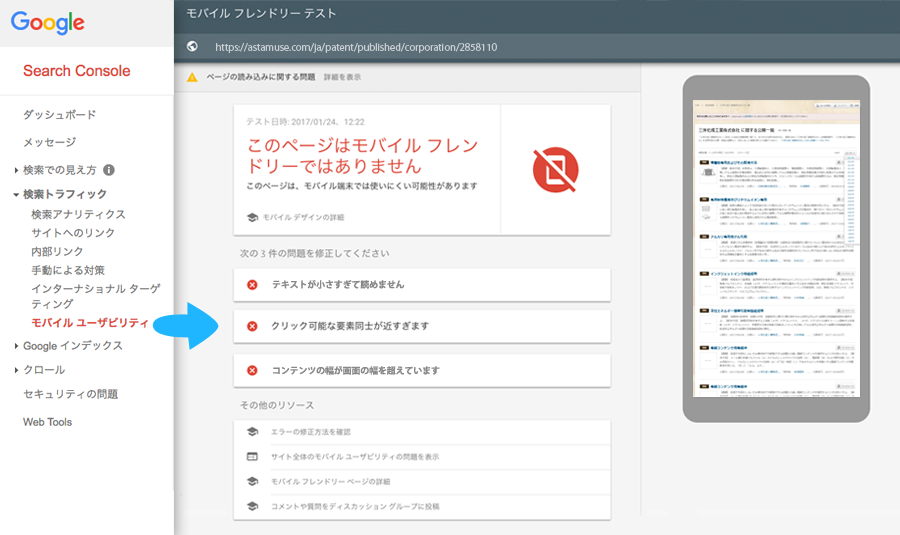Open モバイル フレンドリー ページの詳細 link
The image size is (900, 535).
coord(331,481)
